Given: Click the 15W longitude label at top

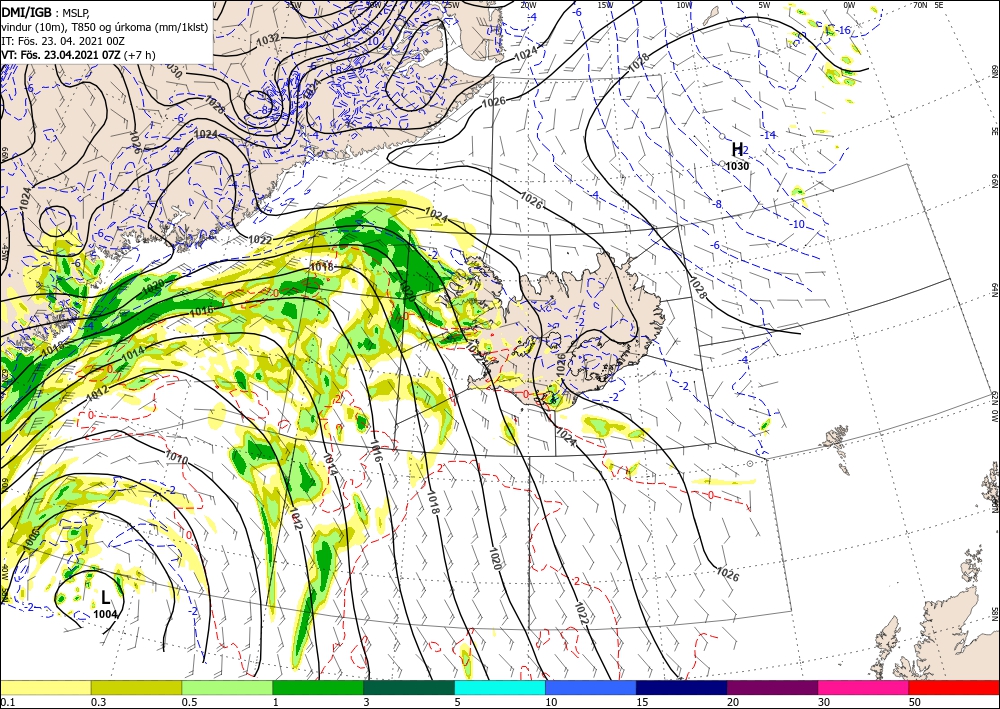Looking at the screenshot, I should 605,5.
